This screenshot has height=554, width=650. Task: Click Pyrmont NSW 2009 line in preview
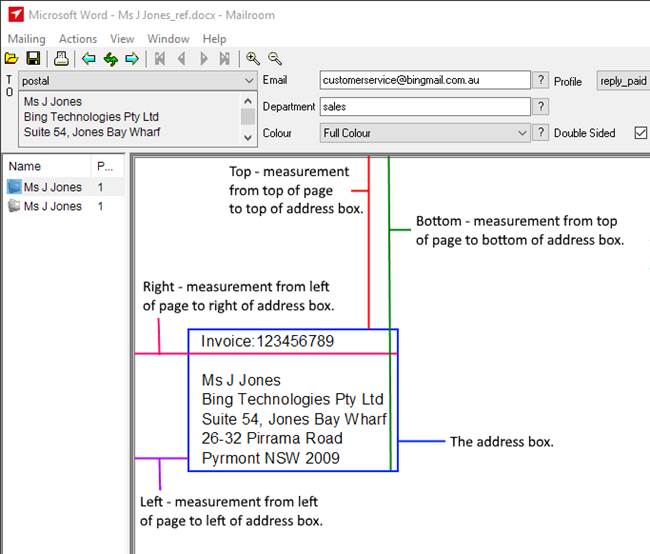[271, 458]
